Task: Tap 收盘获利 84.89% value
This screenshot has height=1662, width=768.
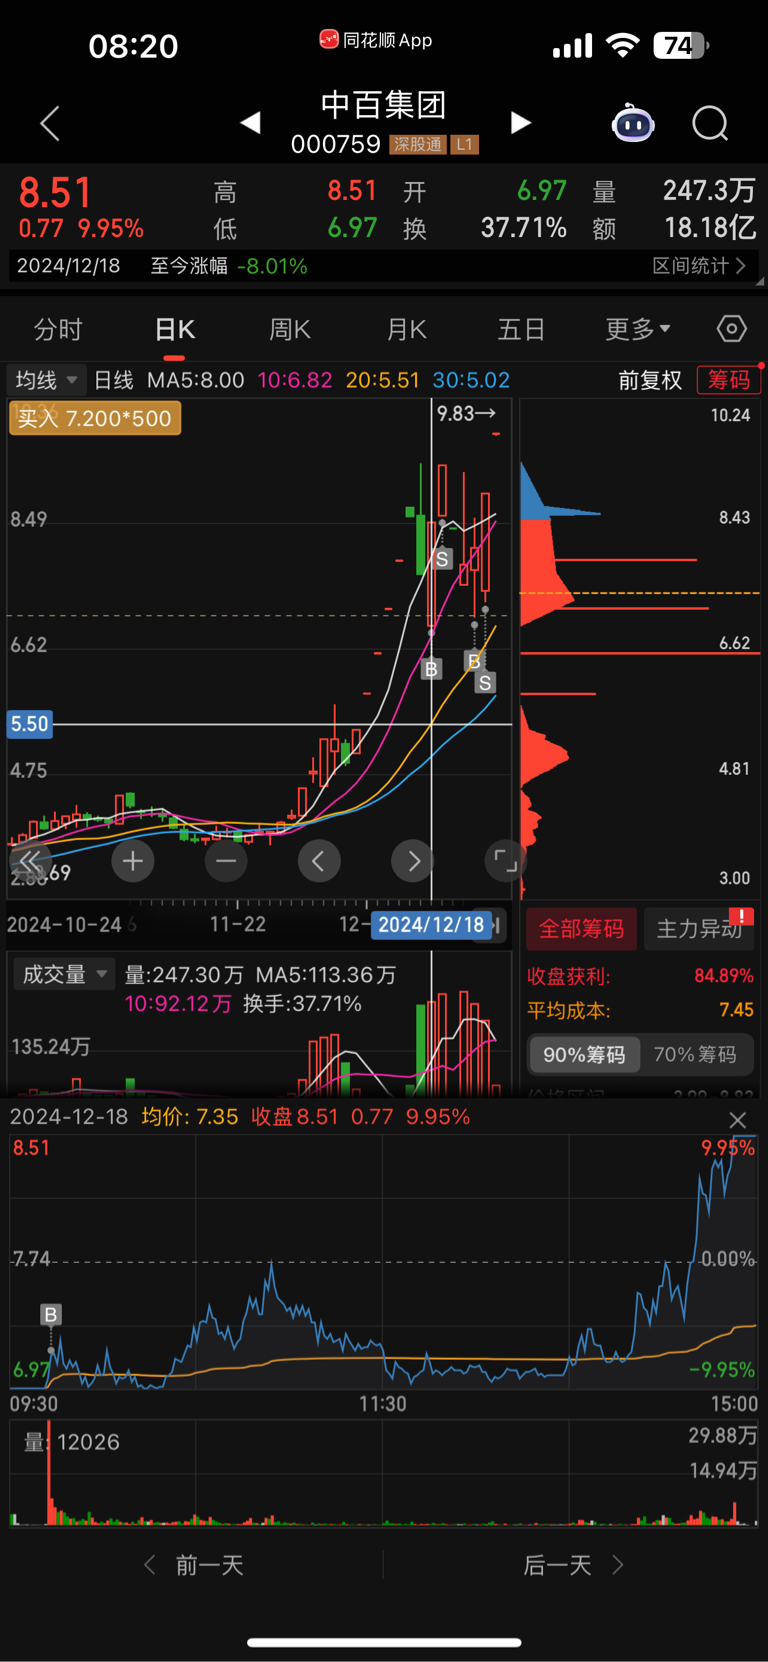Action: coord(724,975)
